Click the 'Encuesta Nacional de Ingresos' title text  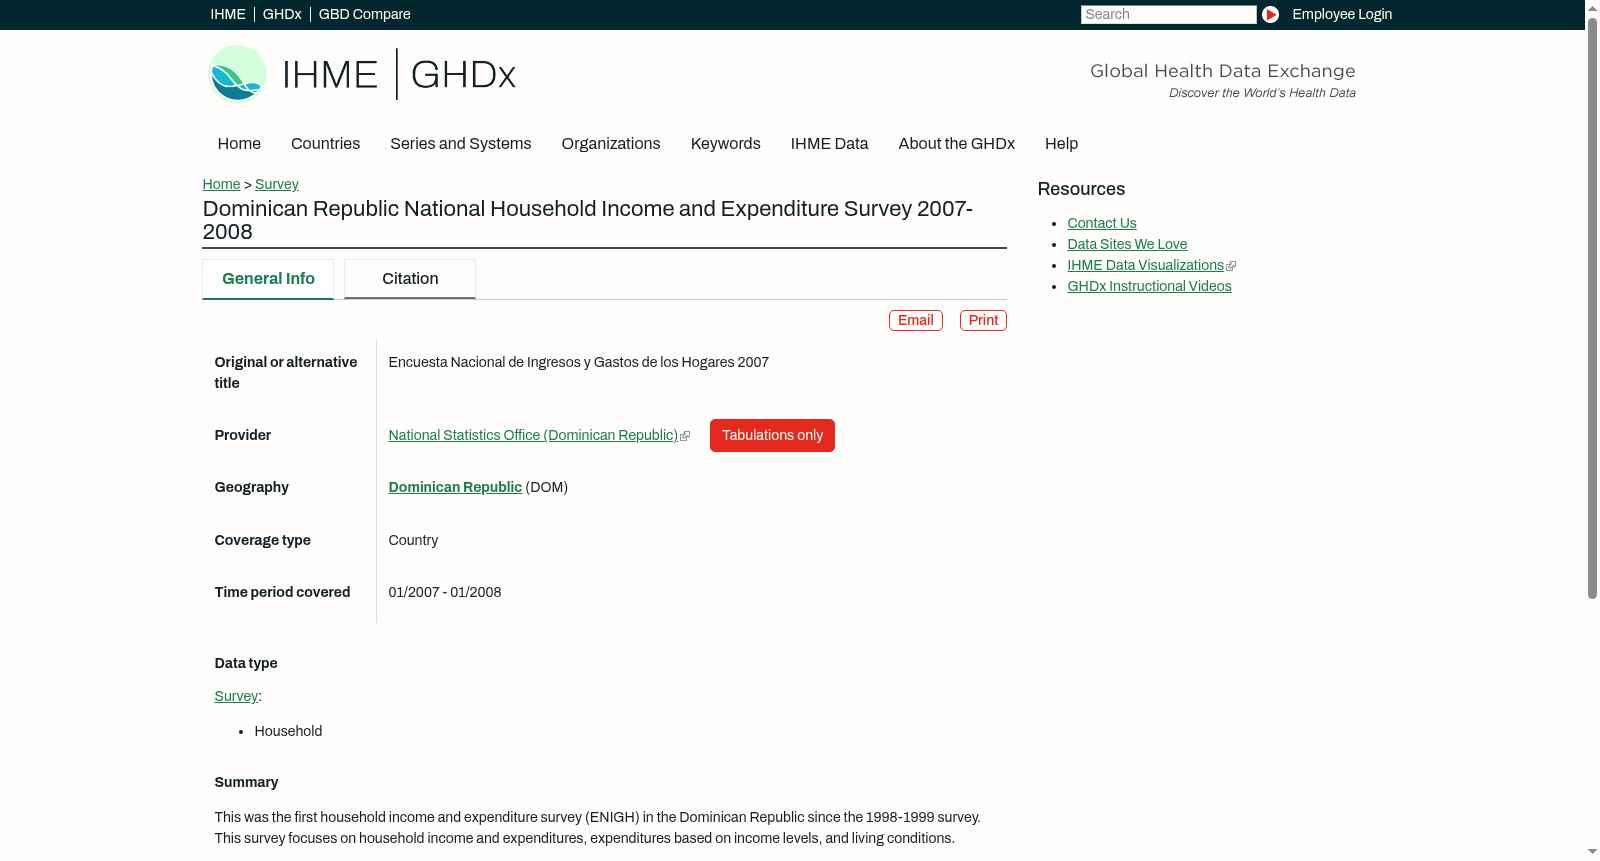click(578, 363)
